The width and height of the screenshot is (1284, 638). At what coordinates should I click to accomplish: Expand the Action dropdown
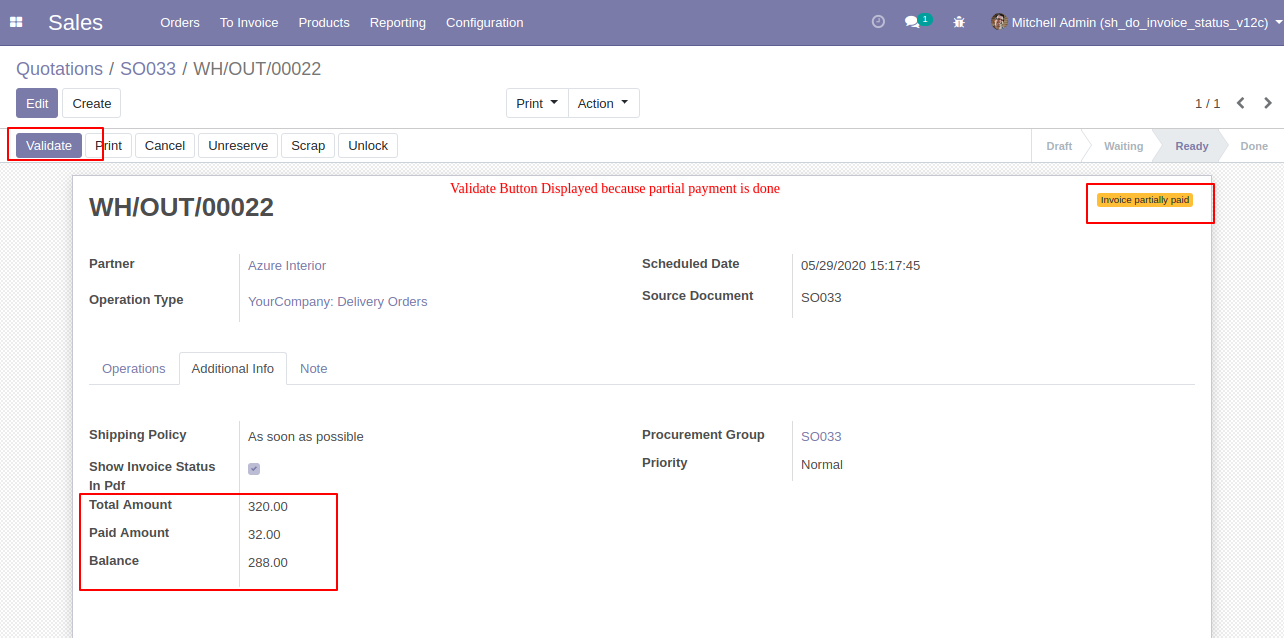pyautogui.click(x=603, y=103)
